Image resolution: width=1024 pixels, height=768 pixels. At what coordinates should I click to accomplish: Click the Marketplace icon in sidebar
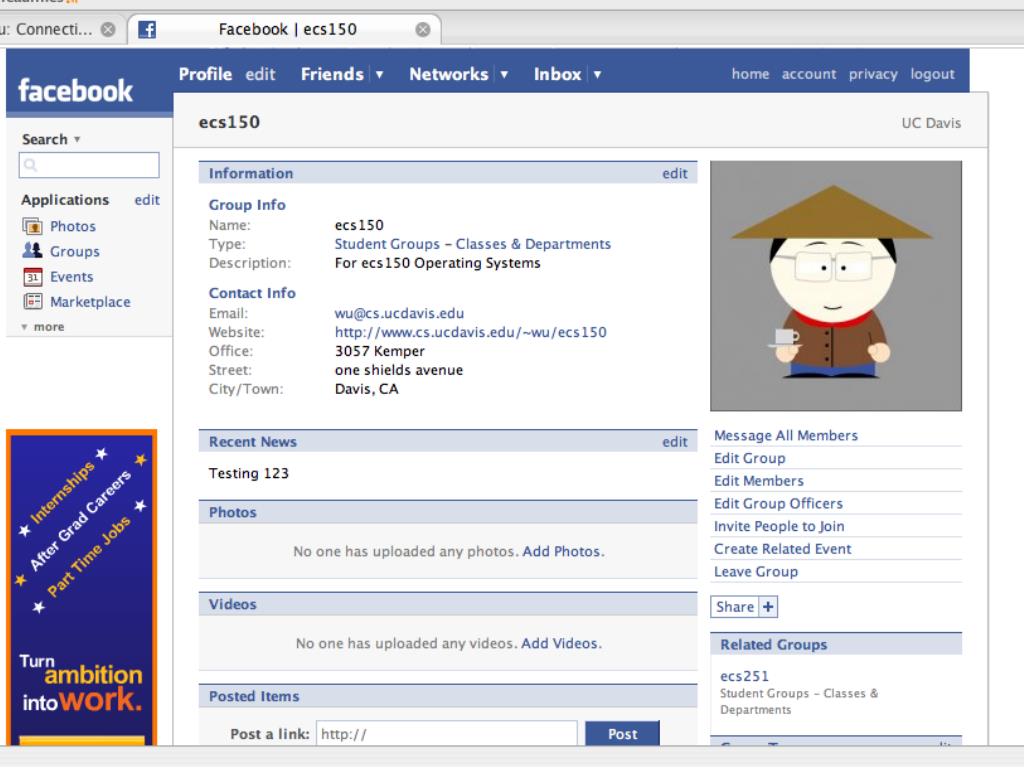33,302
